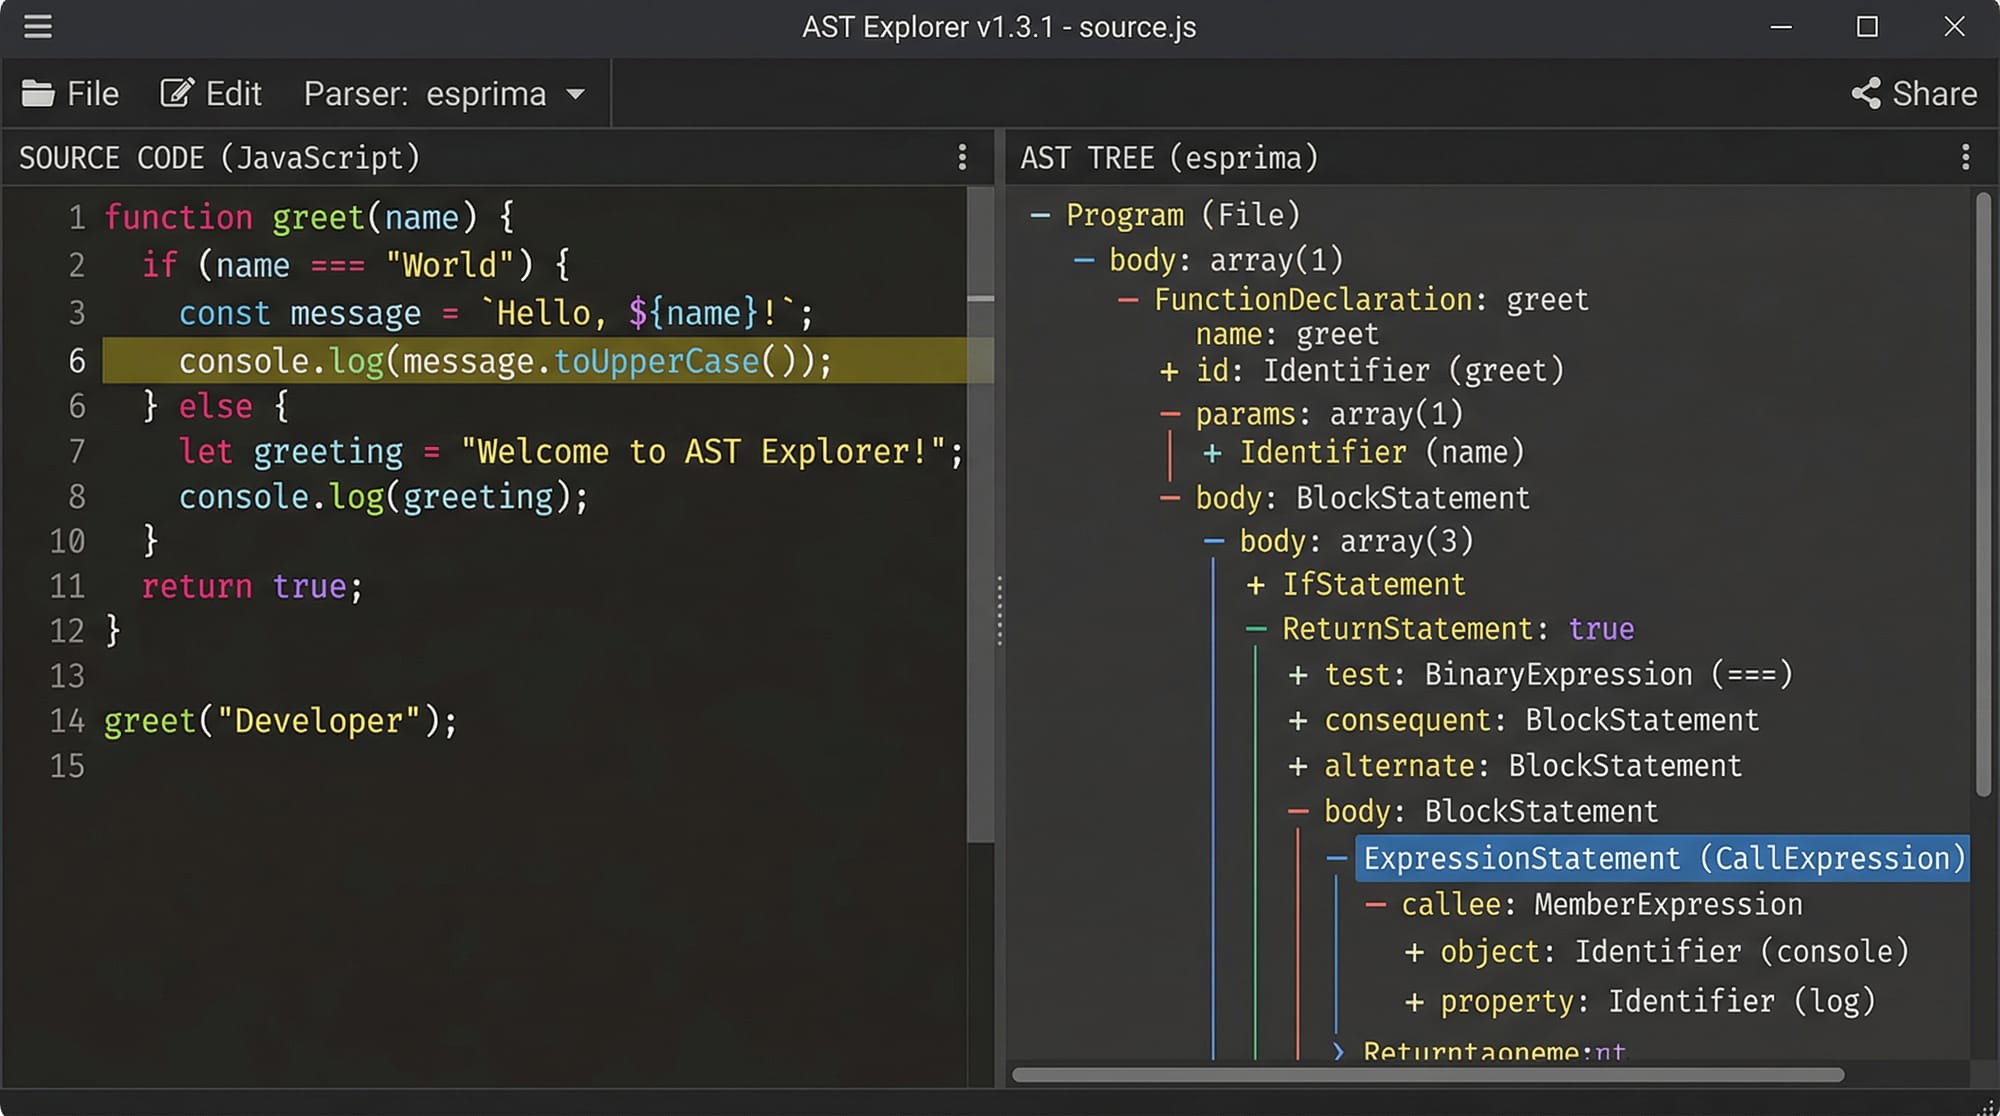Collapse the Program (File) root node
2000x1116 pixels.
pos(1040,215)
